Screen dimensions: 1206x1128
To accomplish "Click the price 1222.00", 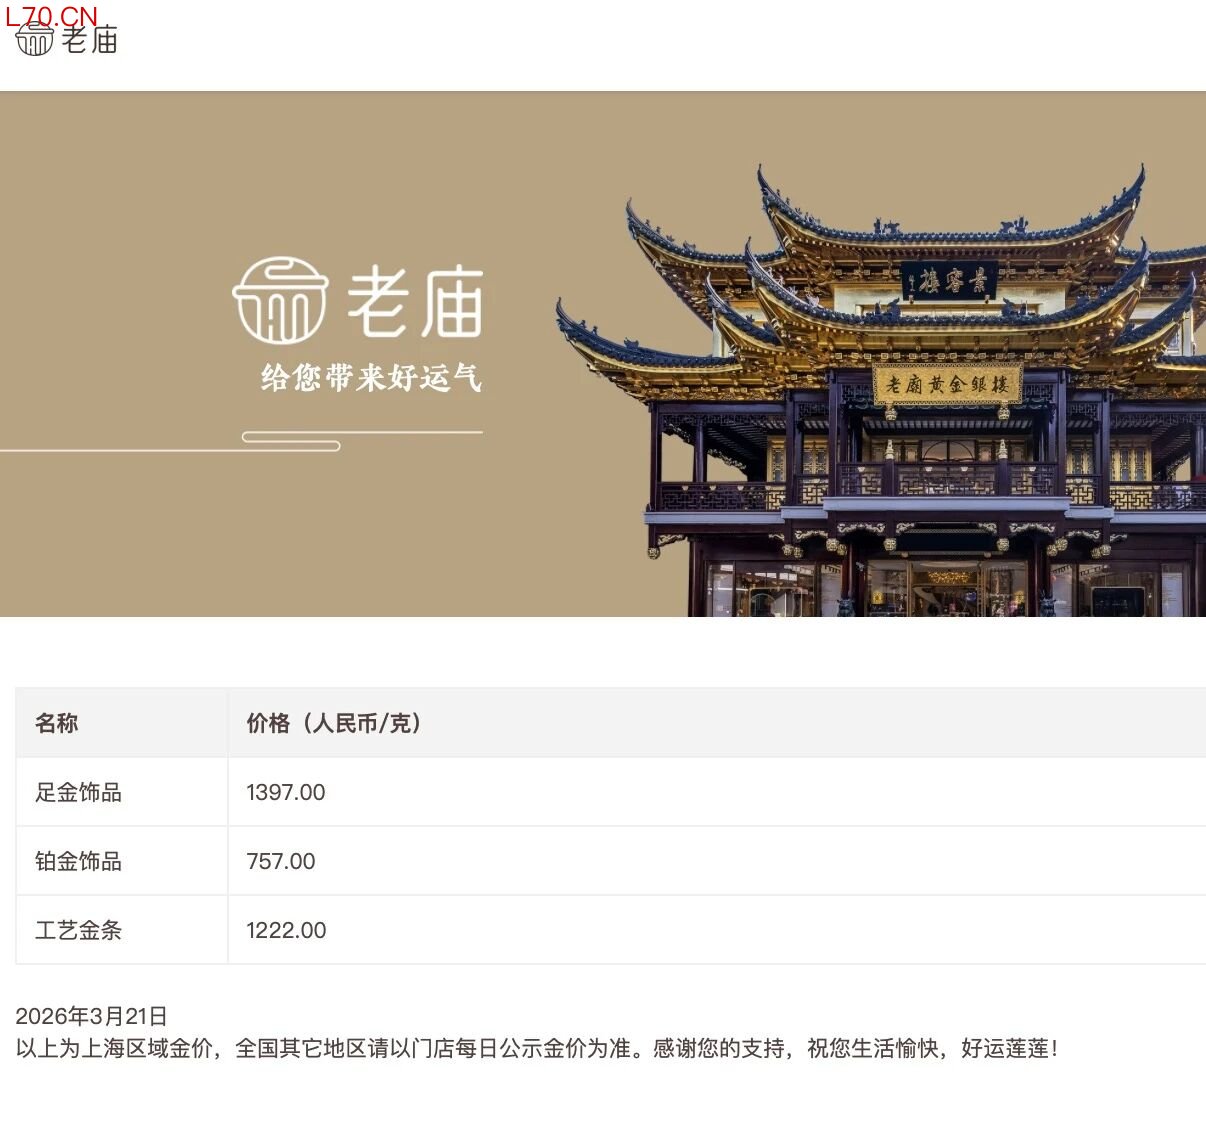I will click(286, 930).
